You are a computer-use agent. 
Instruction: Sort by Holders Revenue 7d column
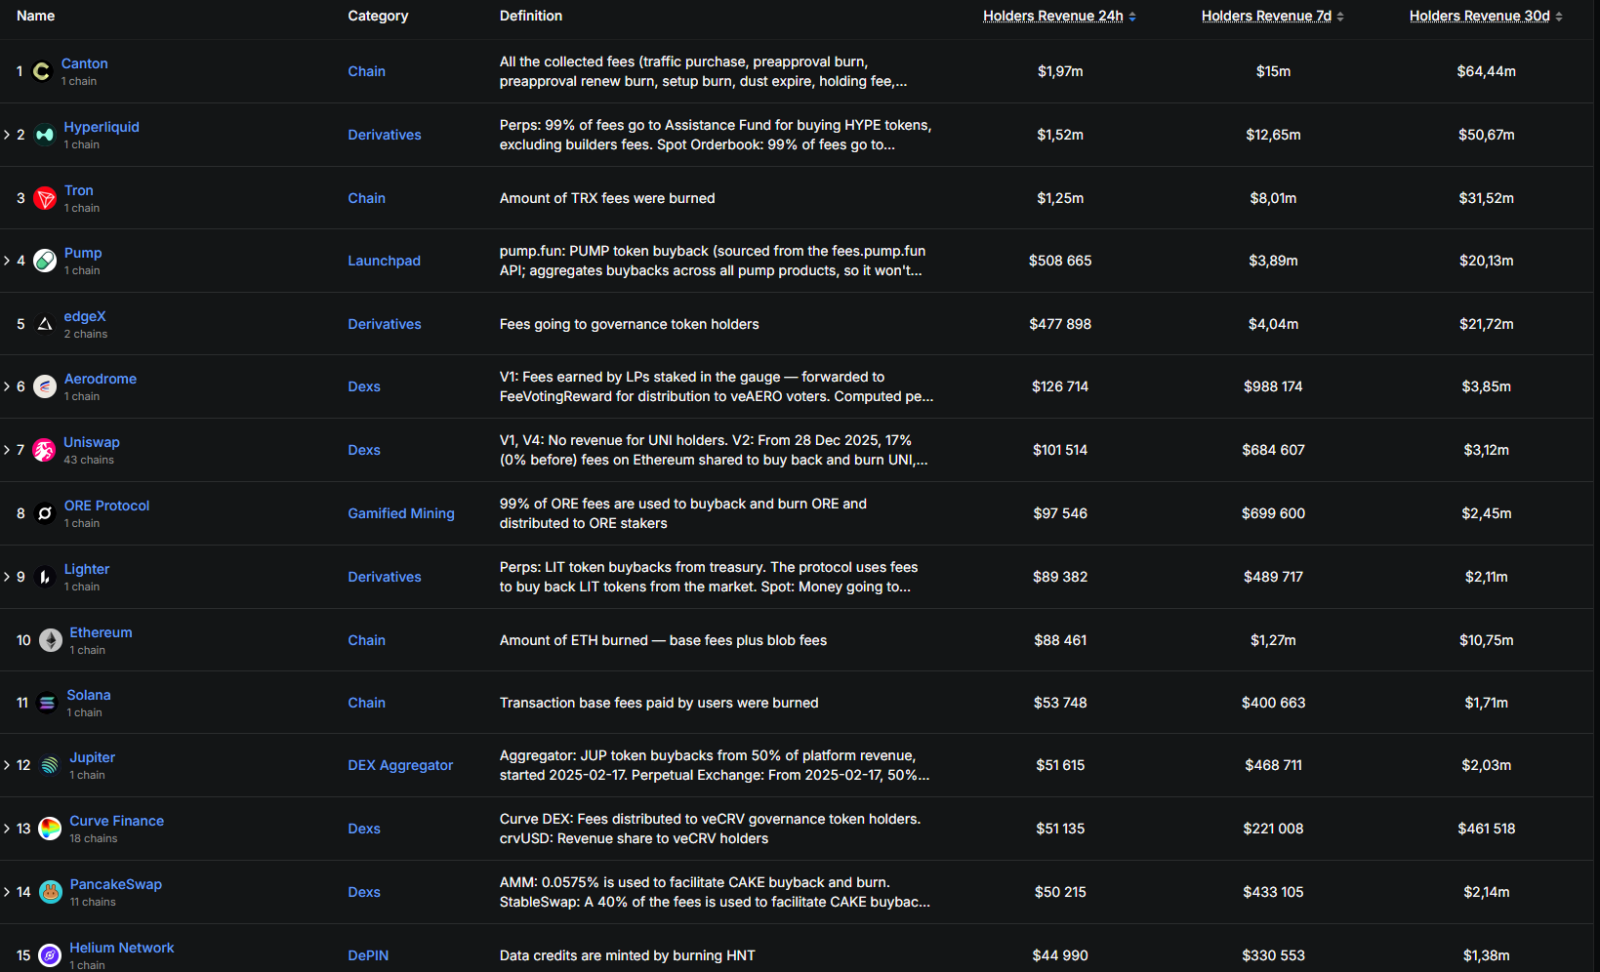pyautogui.click(x=1273, y=16)
